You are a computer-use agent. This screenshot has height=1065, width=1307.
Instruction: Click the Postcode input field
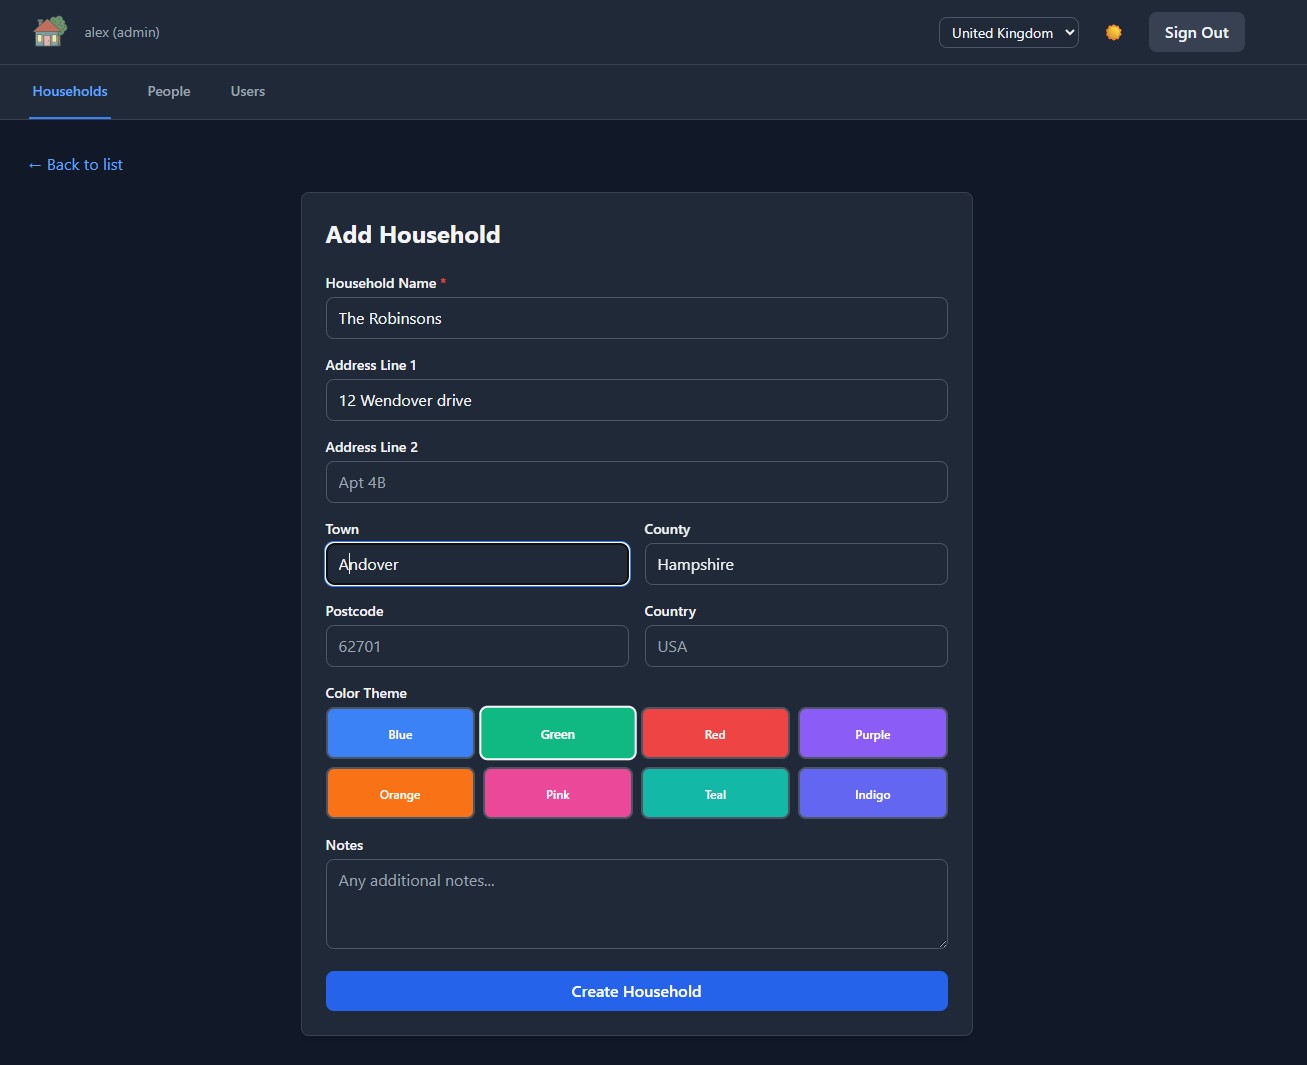[477, 646]
